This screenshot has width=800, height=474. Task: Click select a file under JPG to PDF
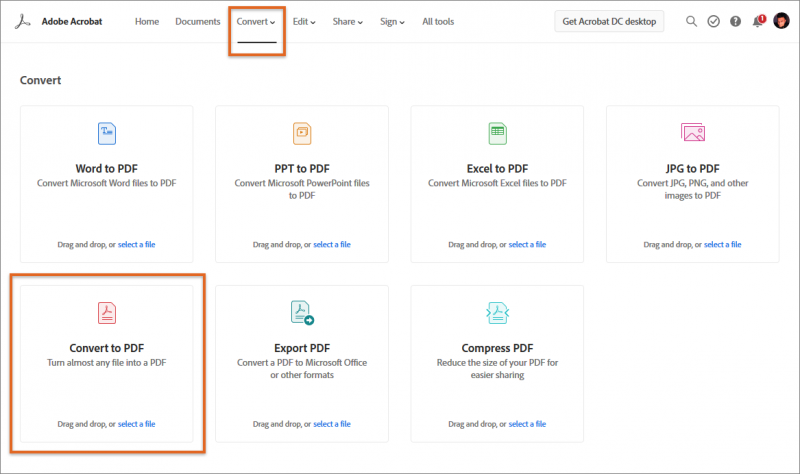click(723, 244)
